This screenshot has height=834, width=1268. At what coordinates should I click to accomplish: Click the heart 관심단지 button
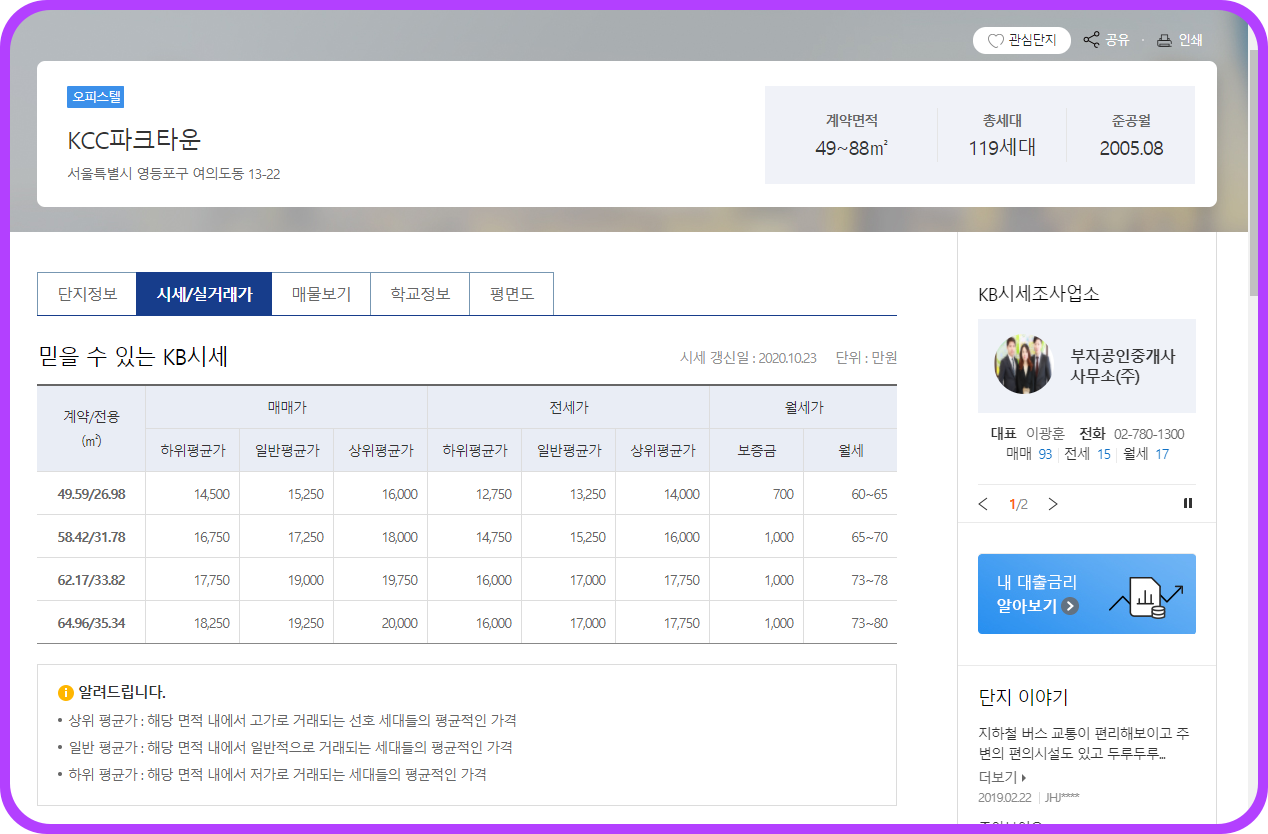click(1021, 41)
